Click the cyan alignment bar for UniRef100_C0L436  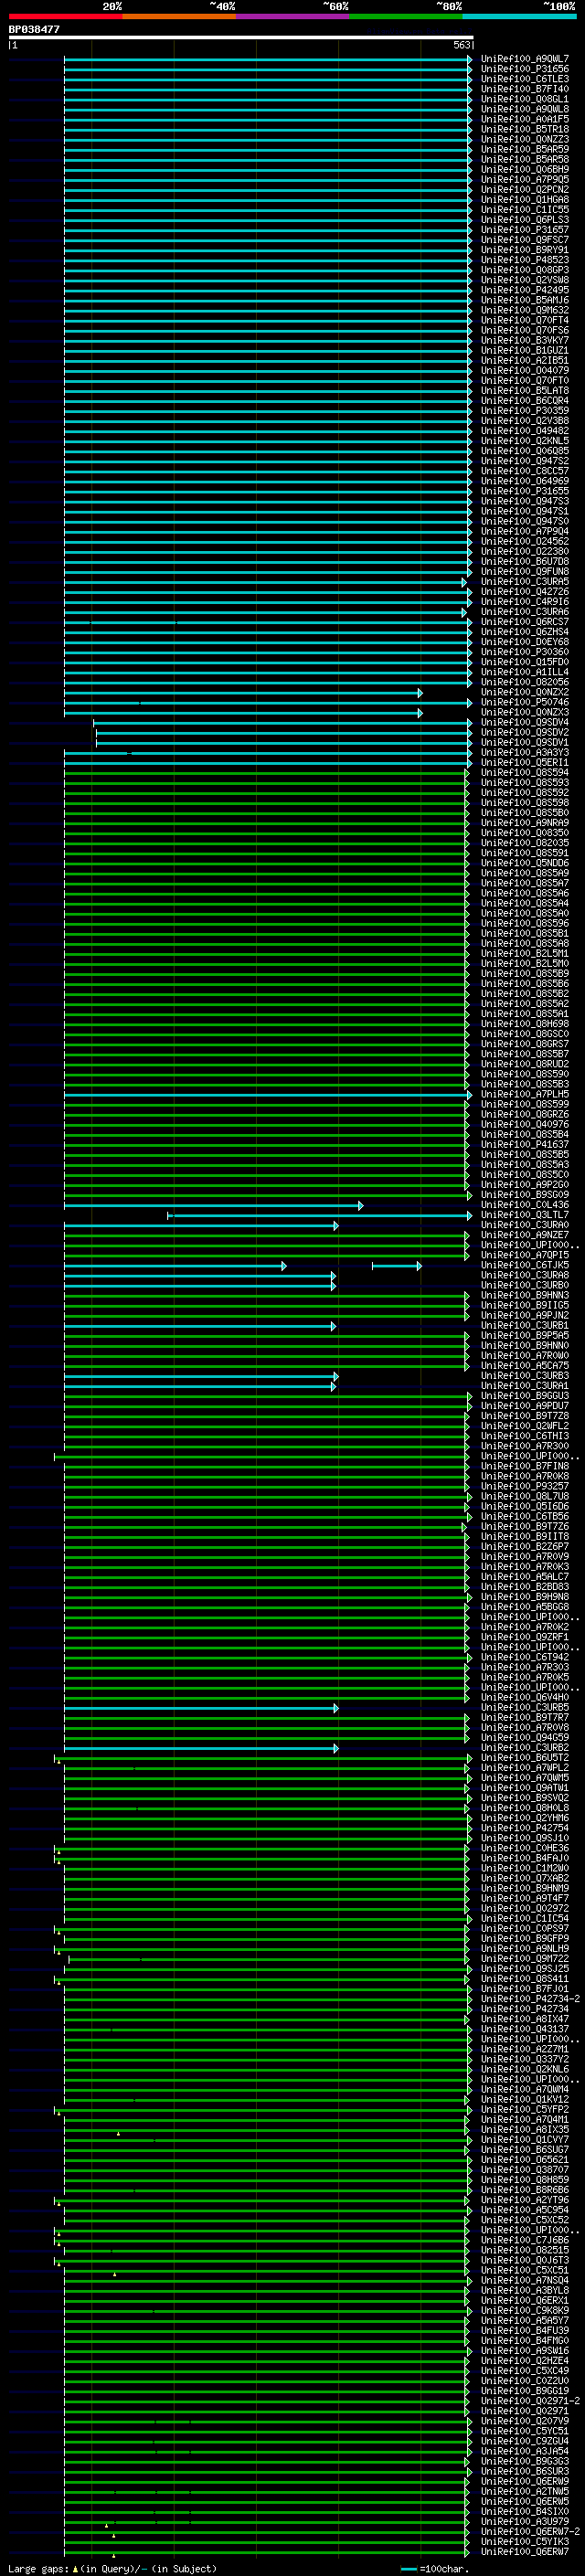213,1206
